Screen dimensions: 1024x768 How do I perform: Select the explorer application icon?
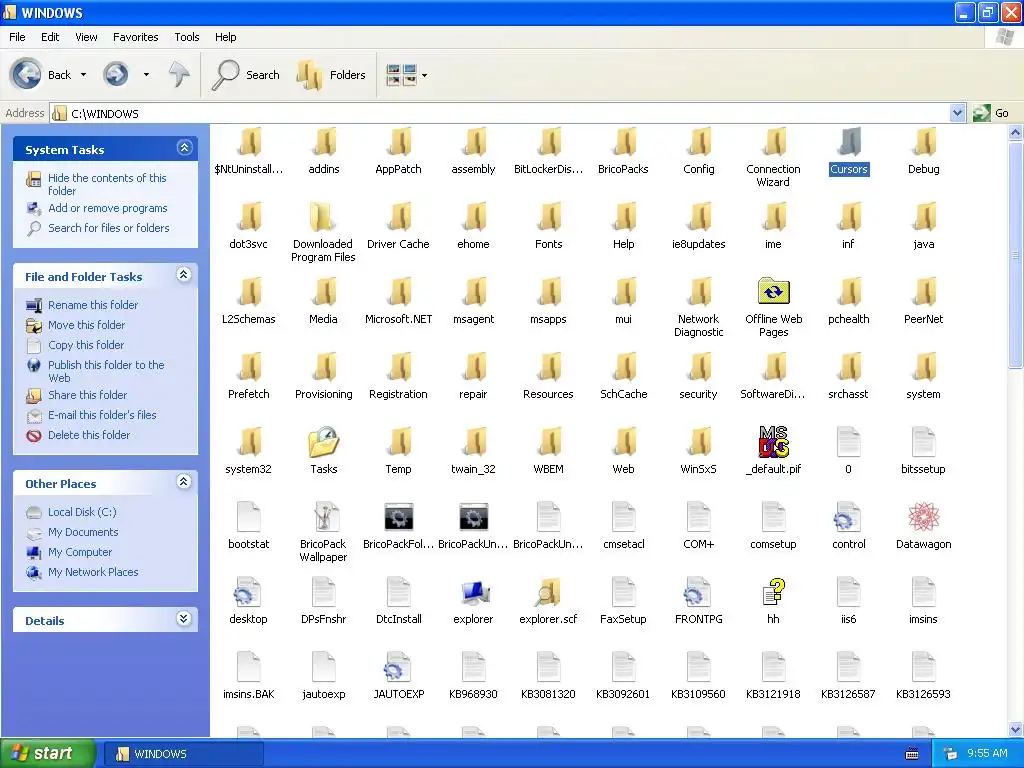tap(473, 592)
